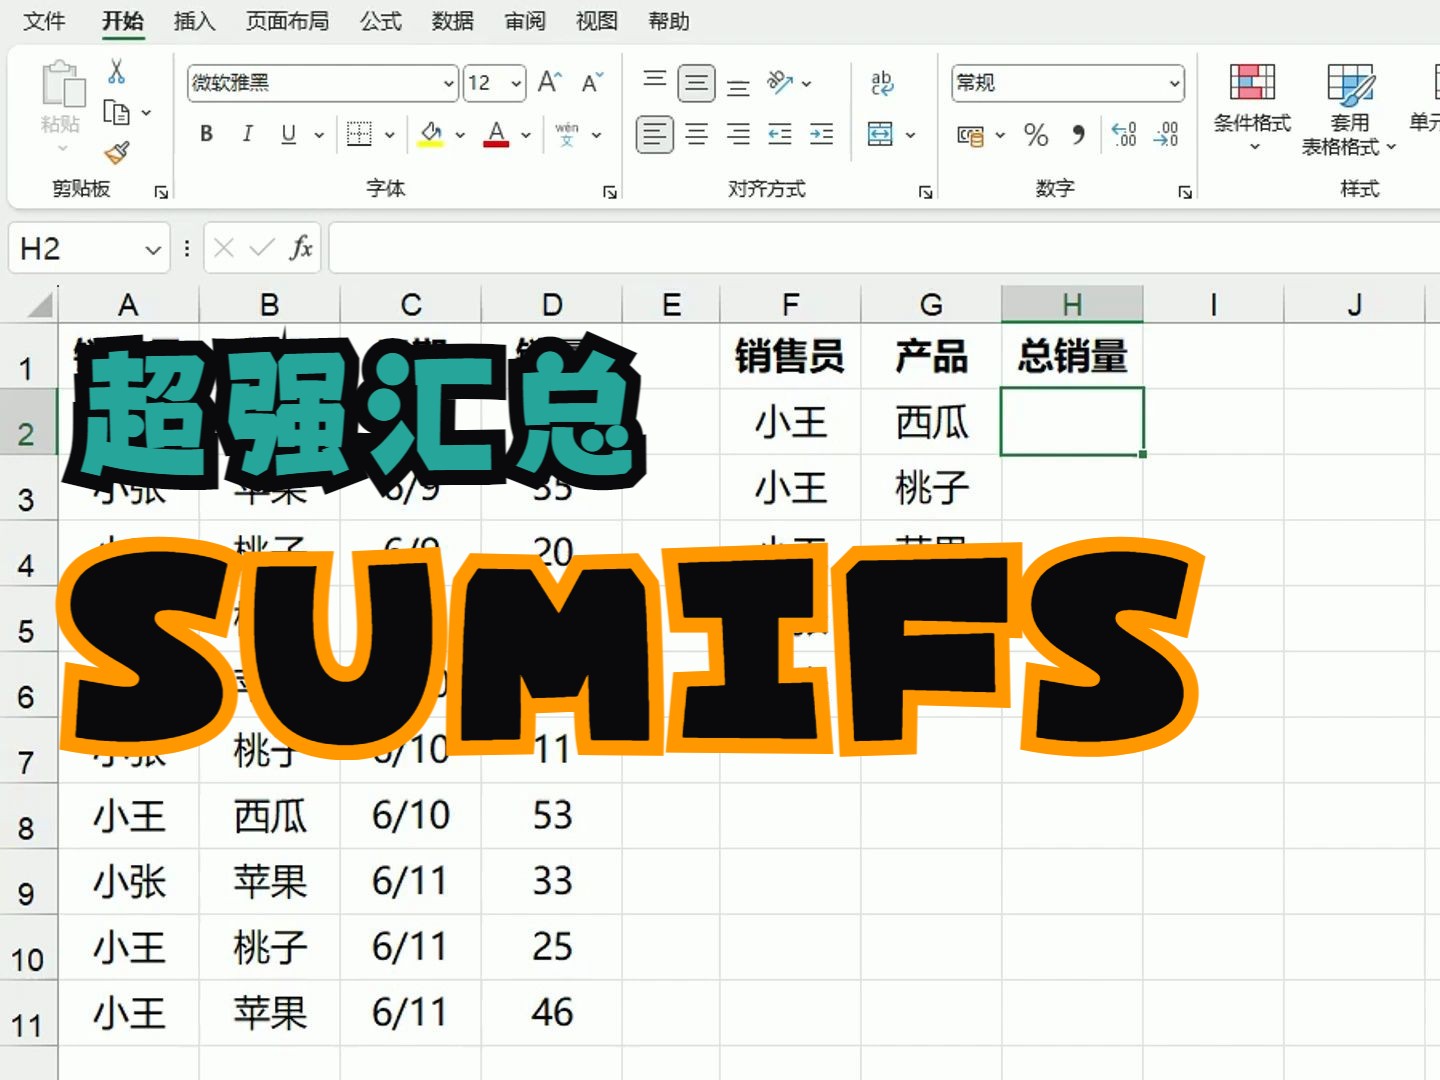Toggle Italic formatting
Image resolution: width=1440 pixels, height=1080 pixels.
tap(247, 133)
